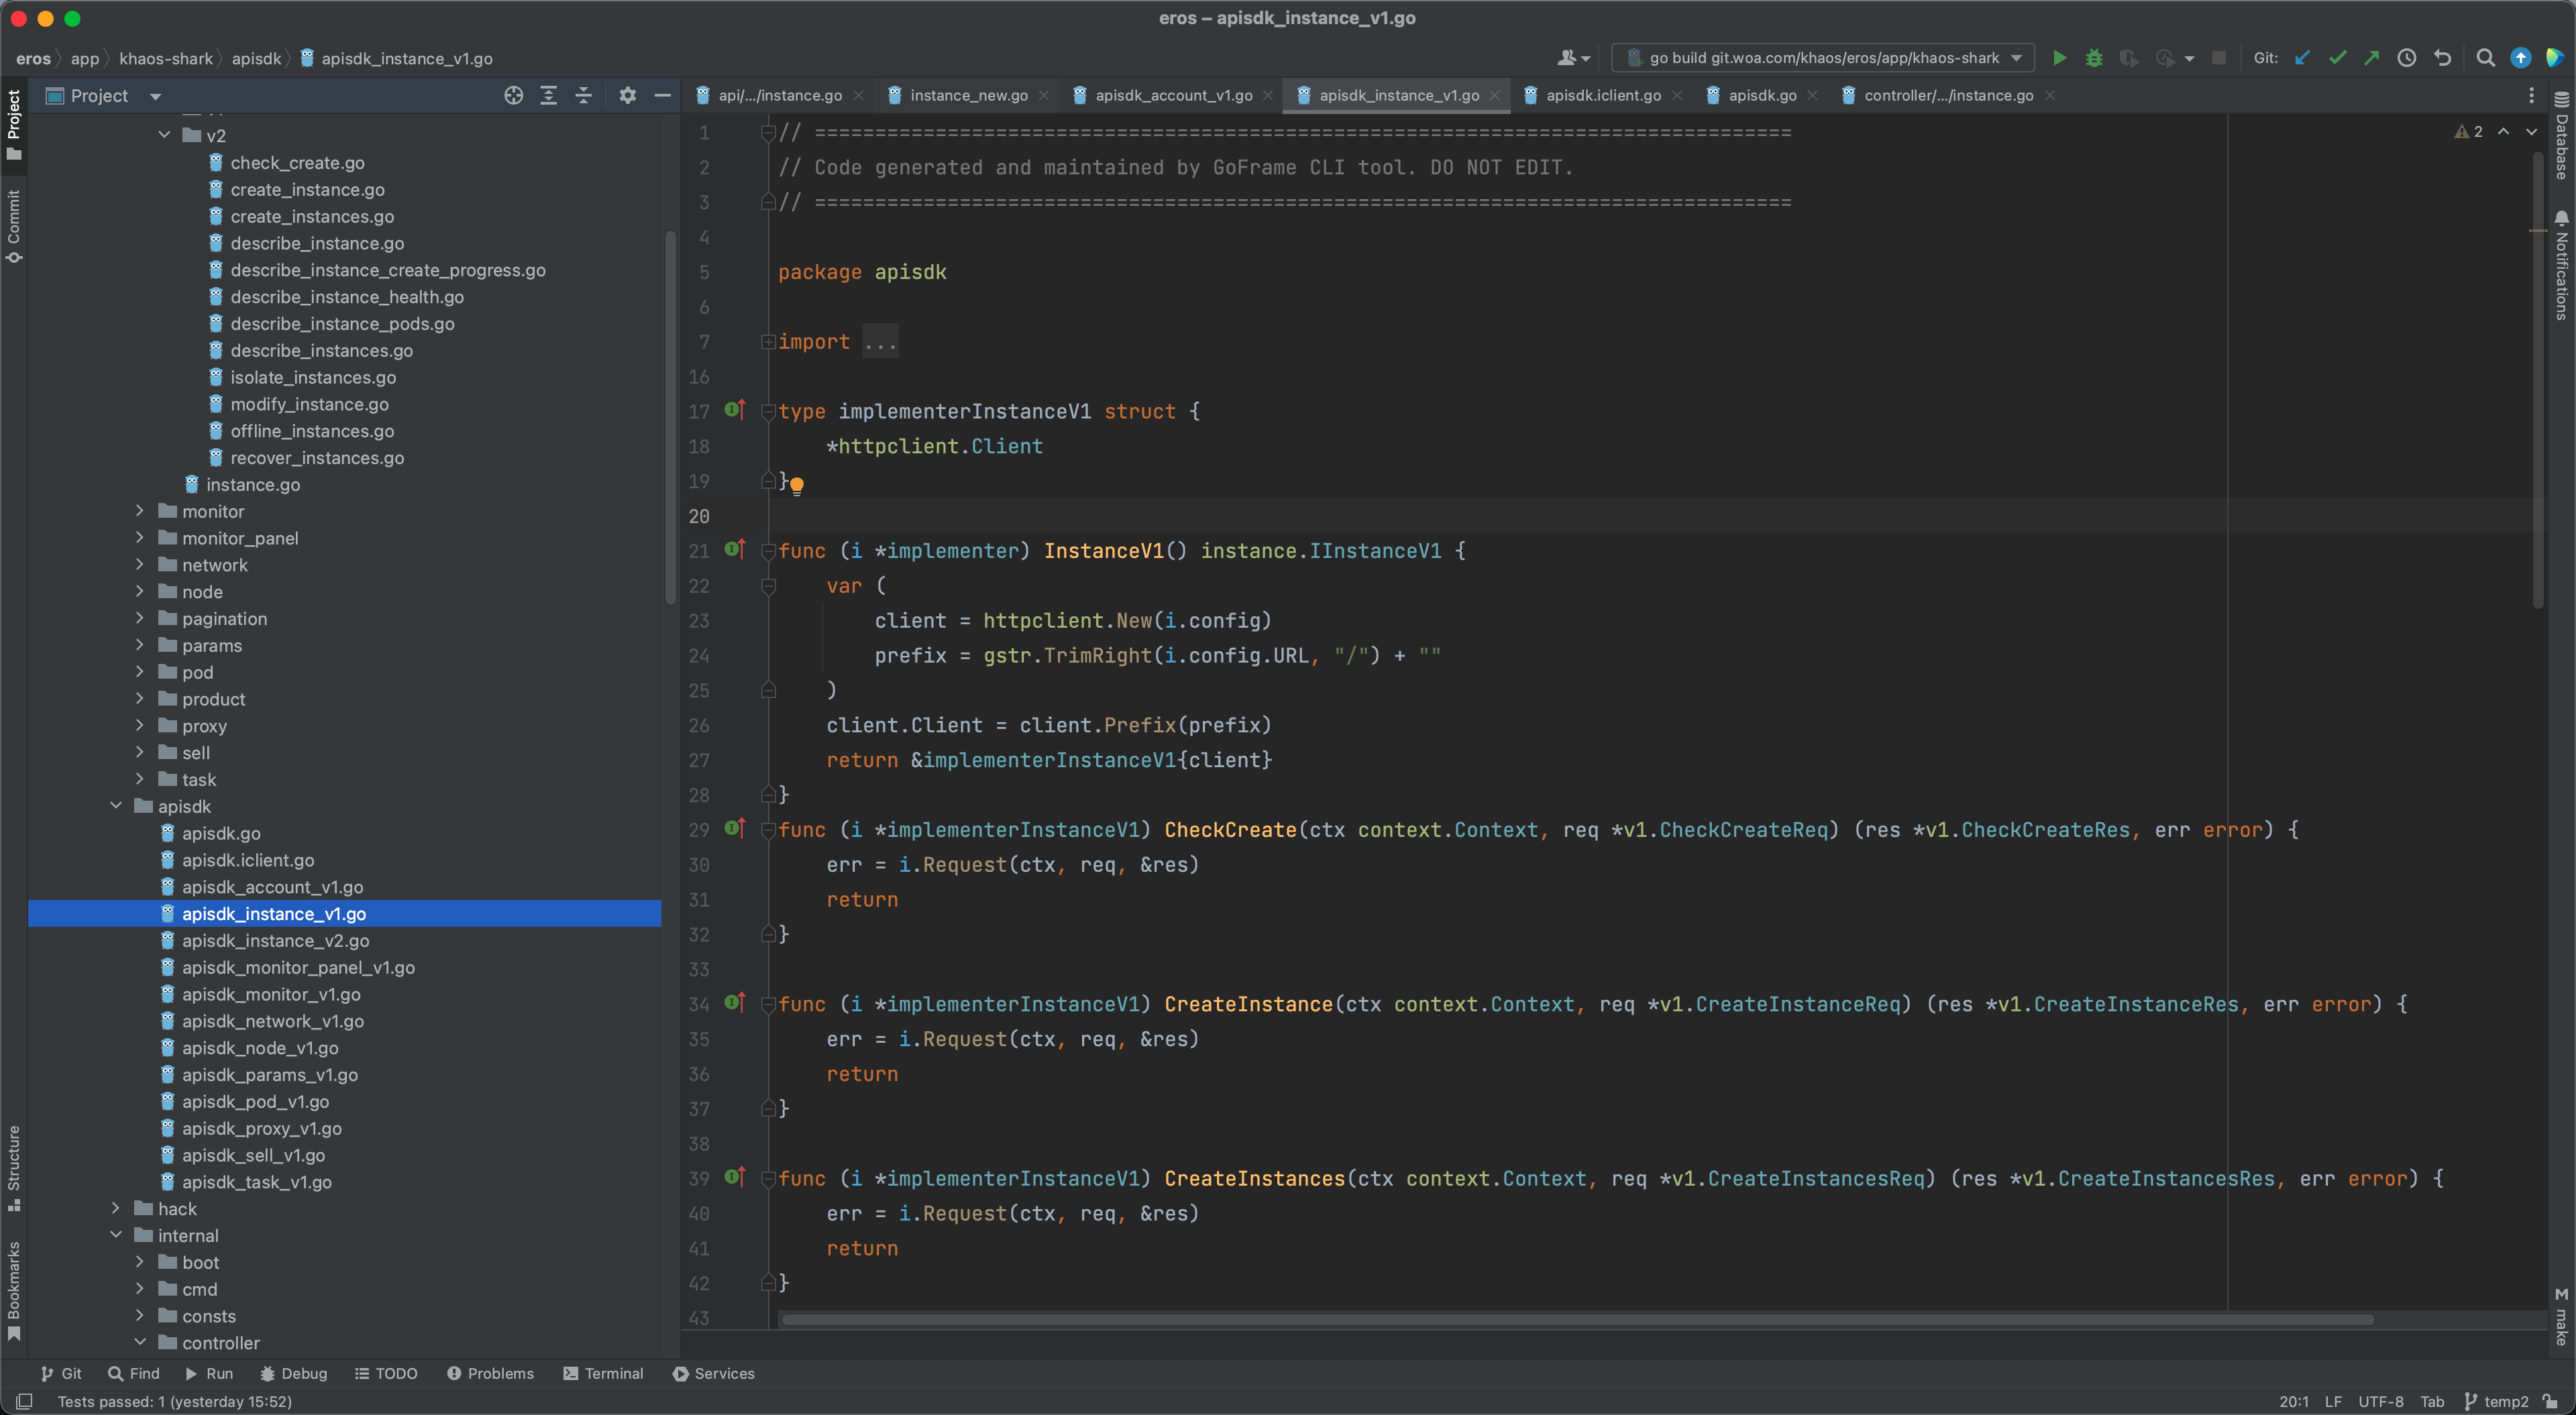Click the Debug bug icon in toolbar

point(2093,58)
